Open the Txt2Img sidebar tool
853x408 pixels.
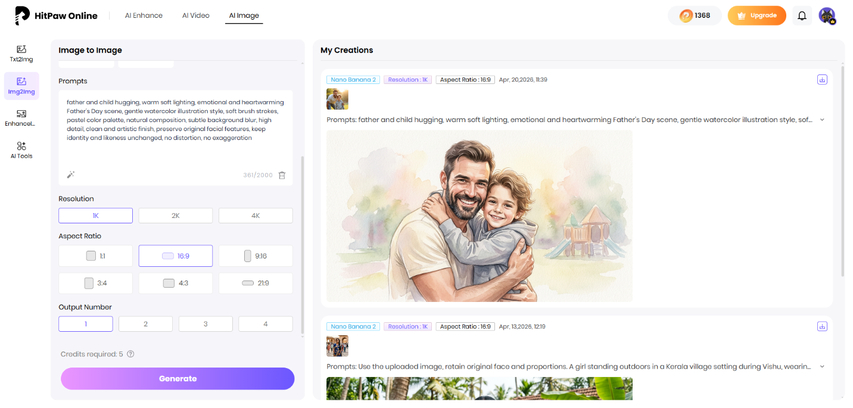[x=21, y=53]
